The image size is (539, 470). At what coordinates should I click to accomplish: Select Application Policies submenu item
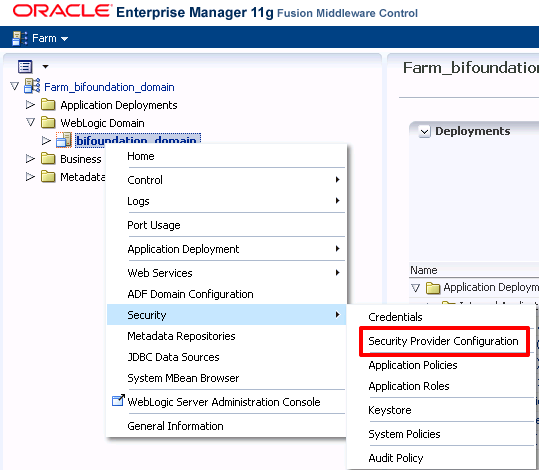pyautogui.click(x=441, y=365)
